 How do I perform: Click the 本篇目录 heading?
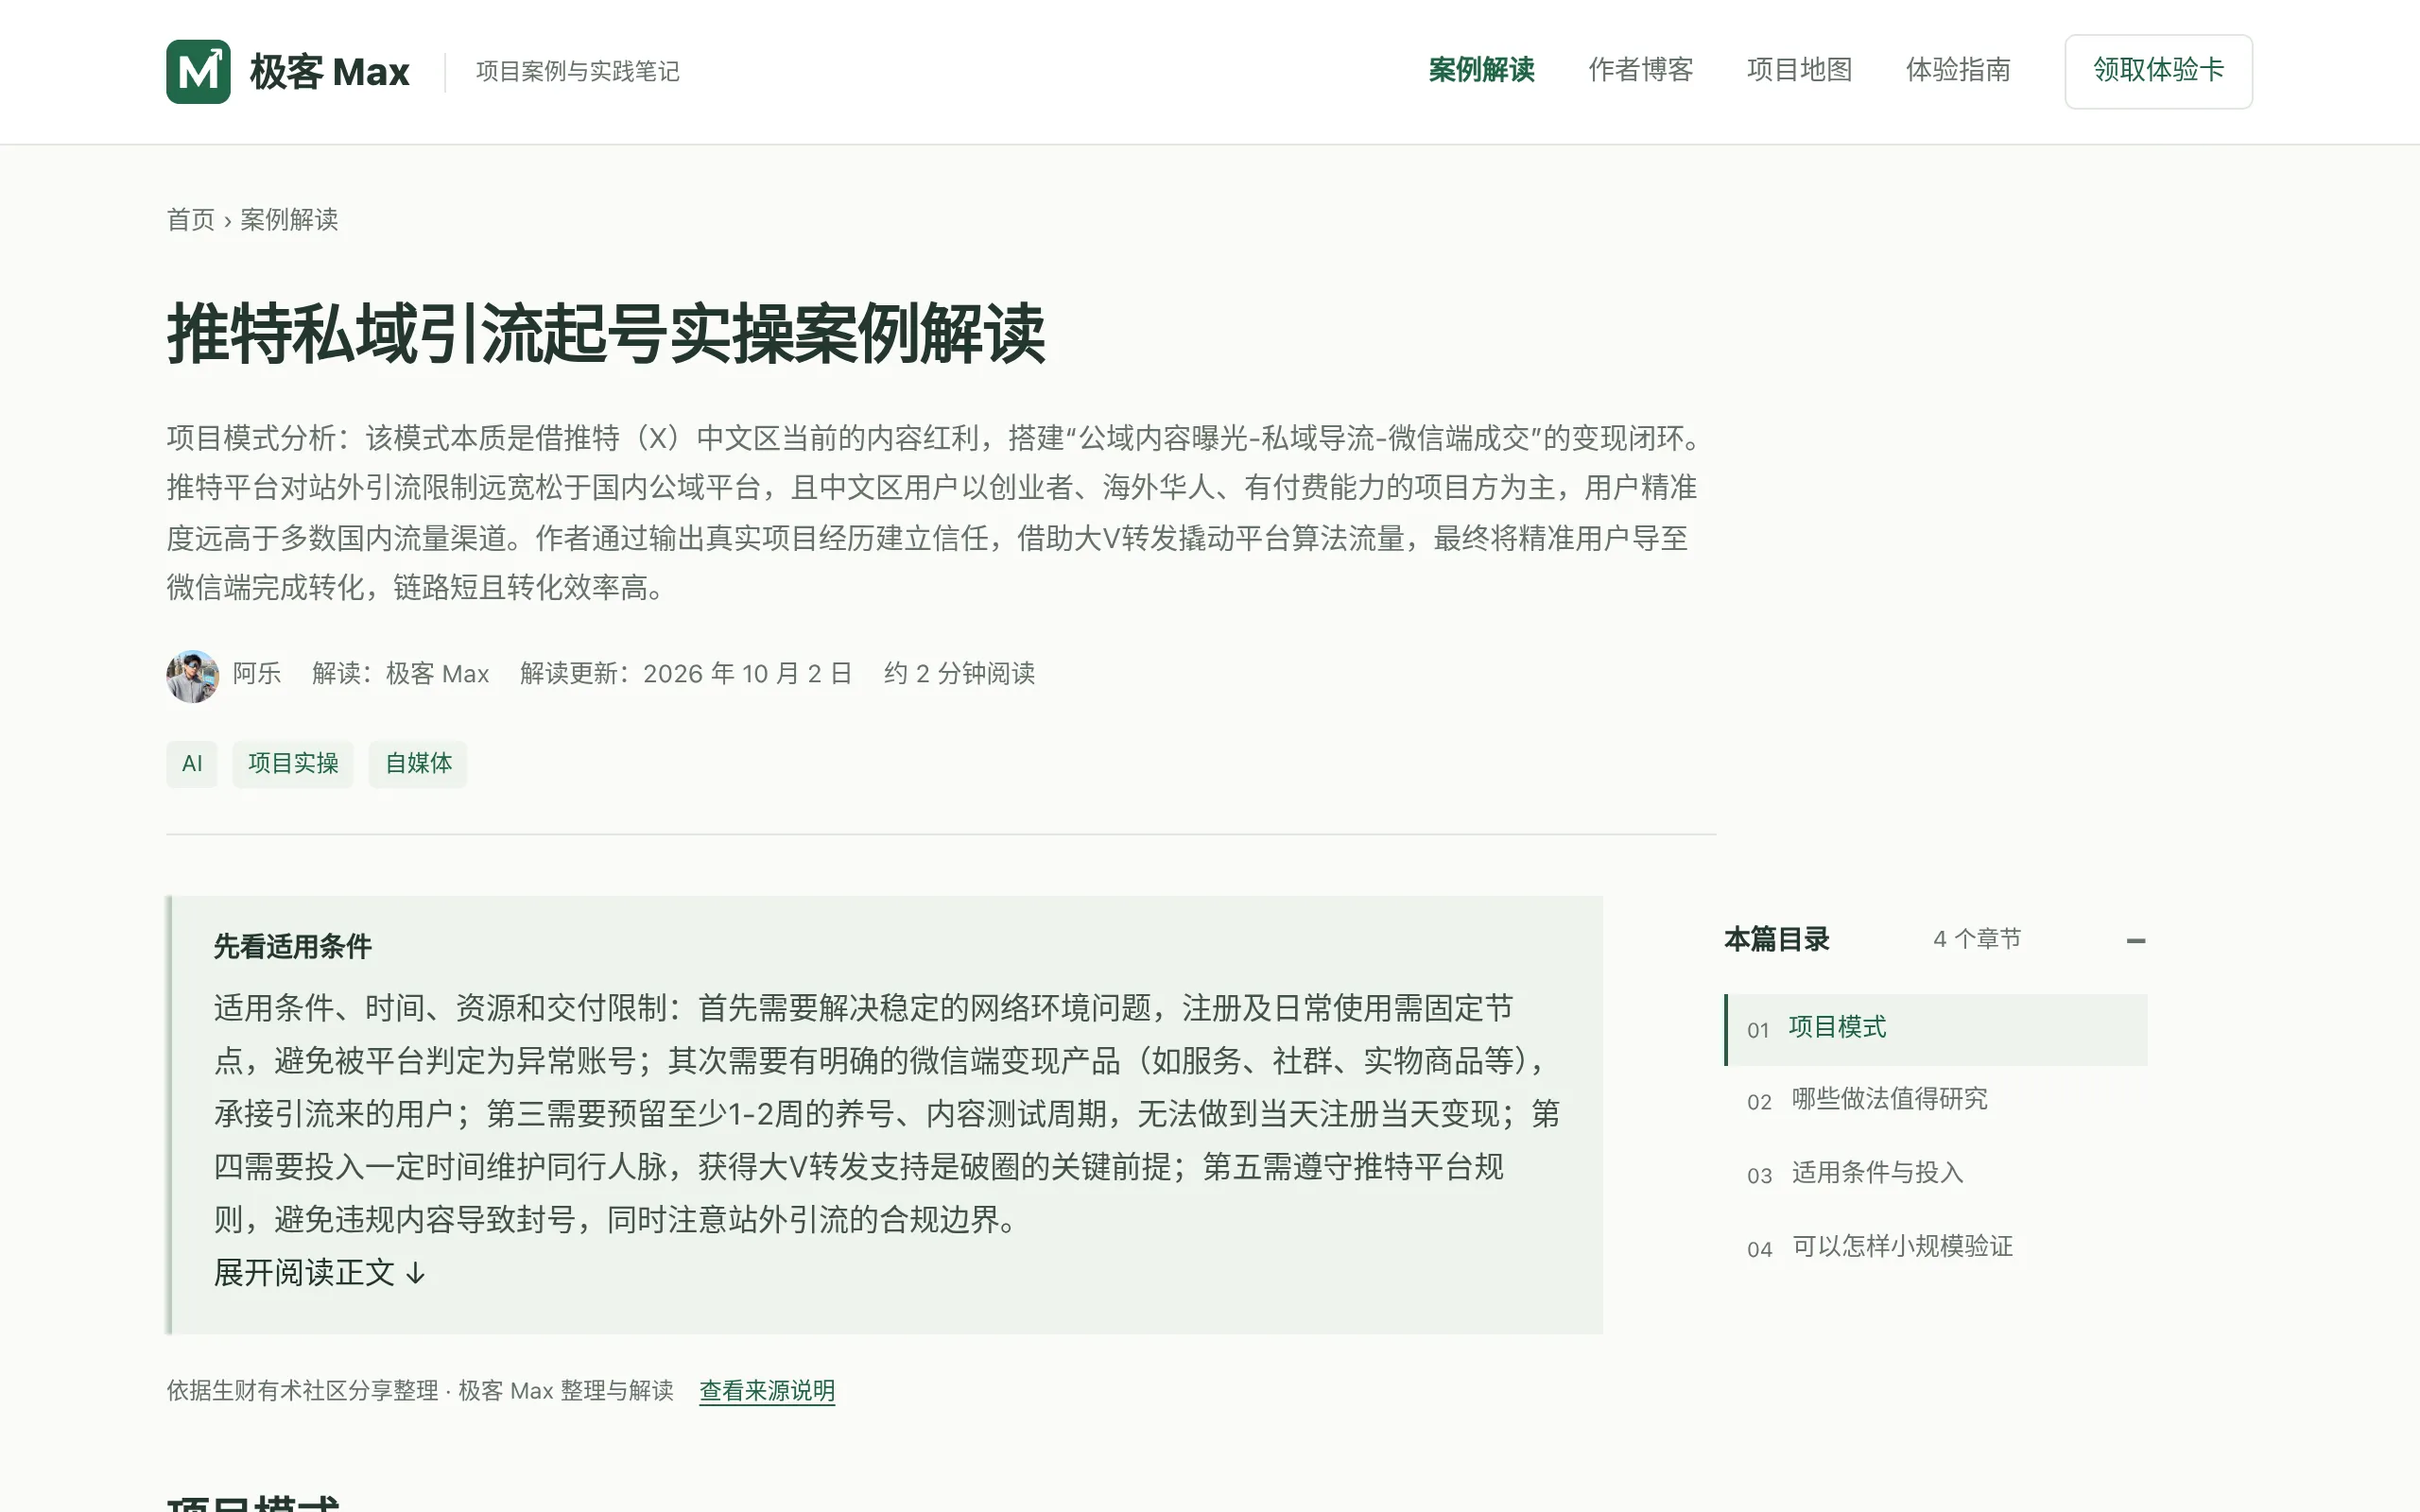pyautogui.click(x=1777, y=939)
